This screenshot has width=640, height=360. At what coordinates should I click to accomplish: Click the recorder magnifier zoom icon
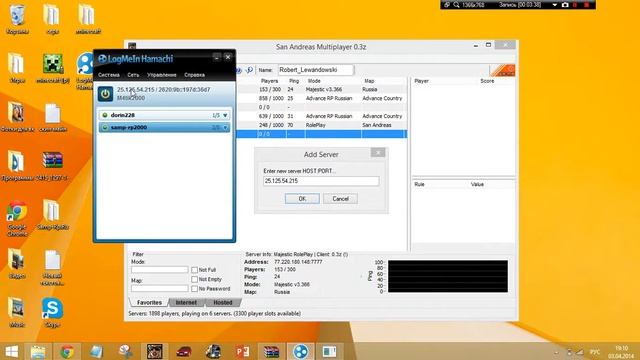(456, 5)
